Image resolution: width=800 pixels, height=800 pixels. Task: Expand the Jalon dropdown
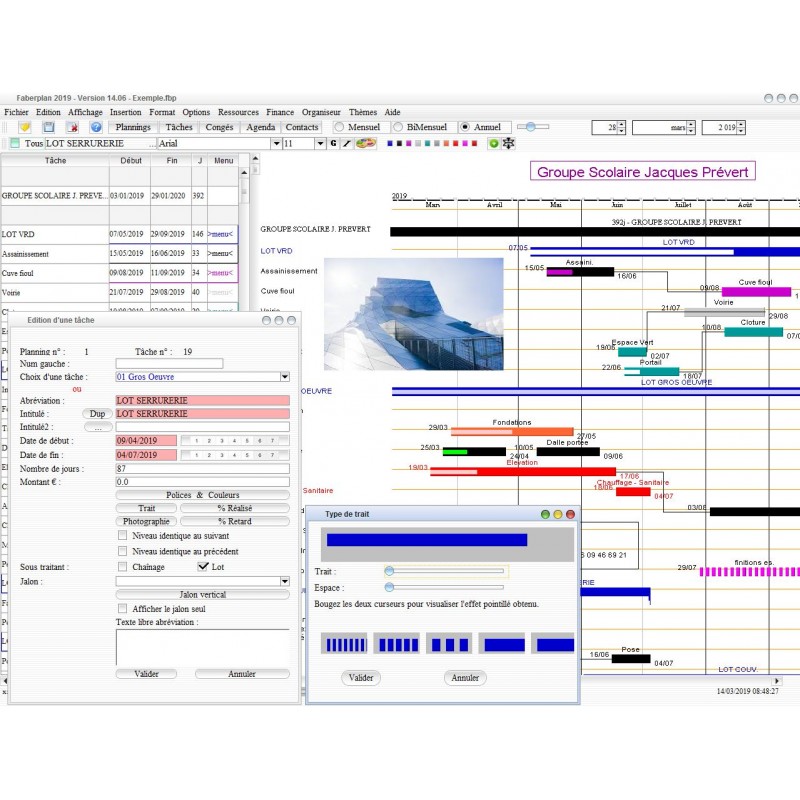285,581
